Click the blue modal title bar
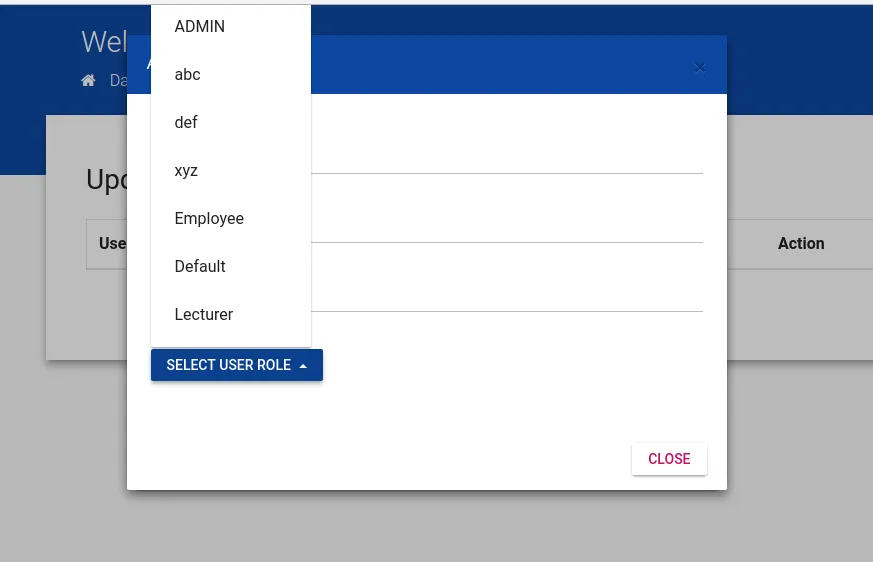 [x=500, y=66]
